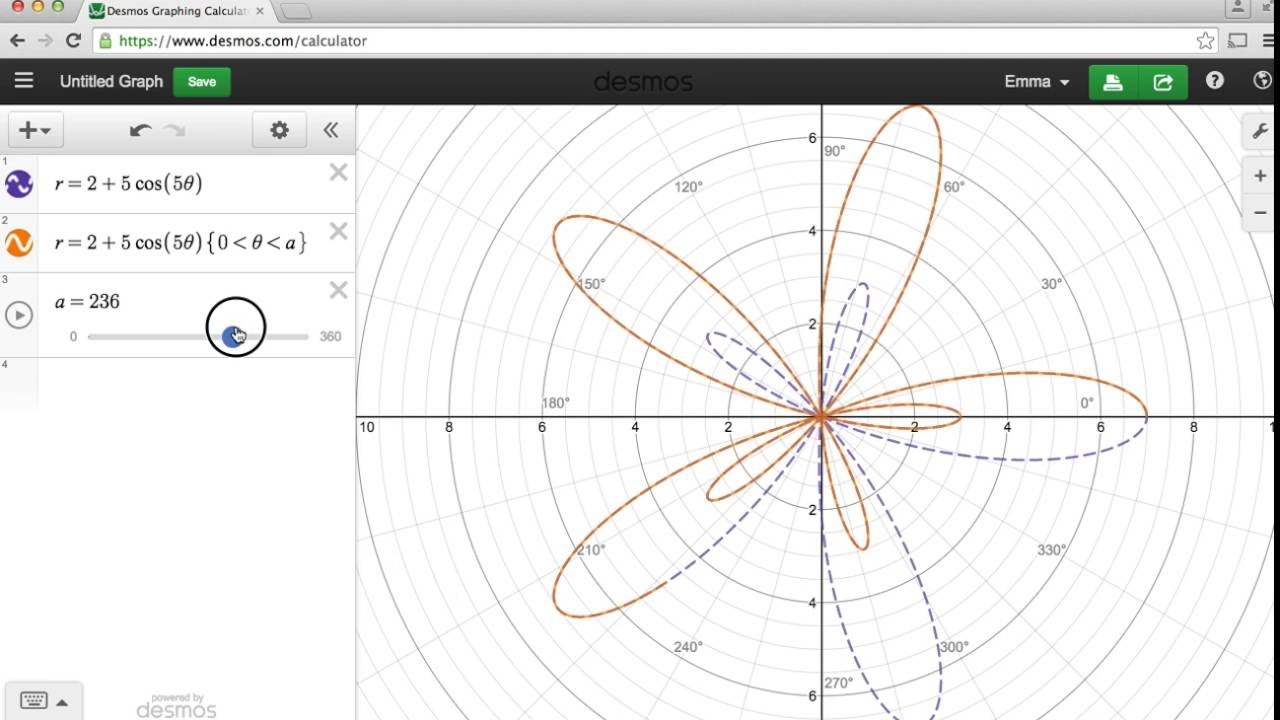This screenshot has width=1280, height=720.
Task: Open the Desmos hamburger menu
Action: [24, 81]
